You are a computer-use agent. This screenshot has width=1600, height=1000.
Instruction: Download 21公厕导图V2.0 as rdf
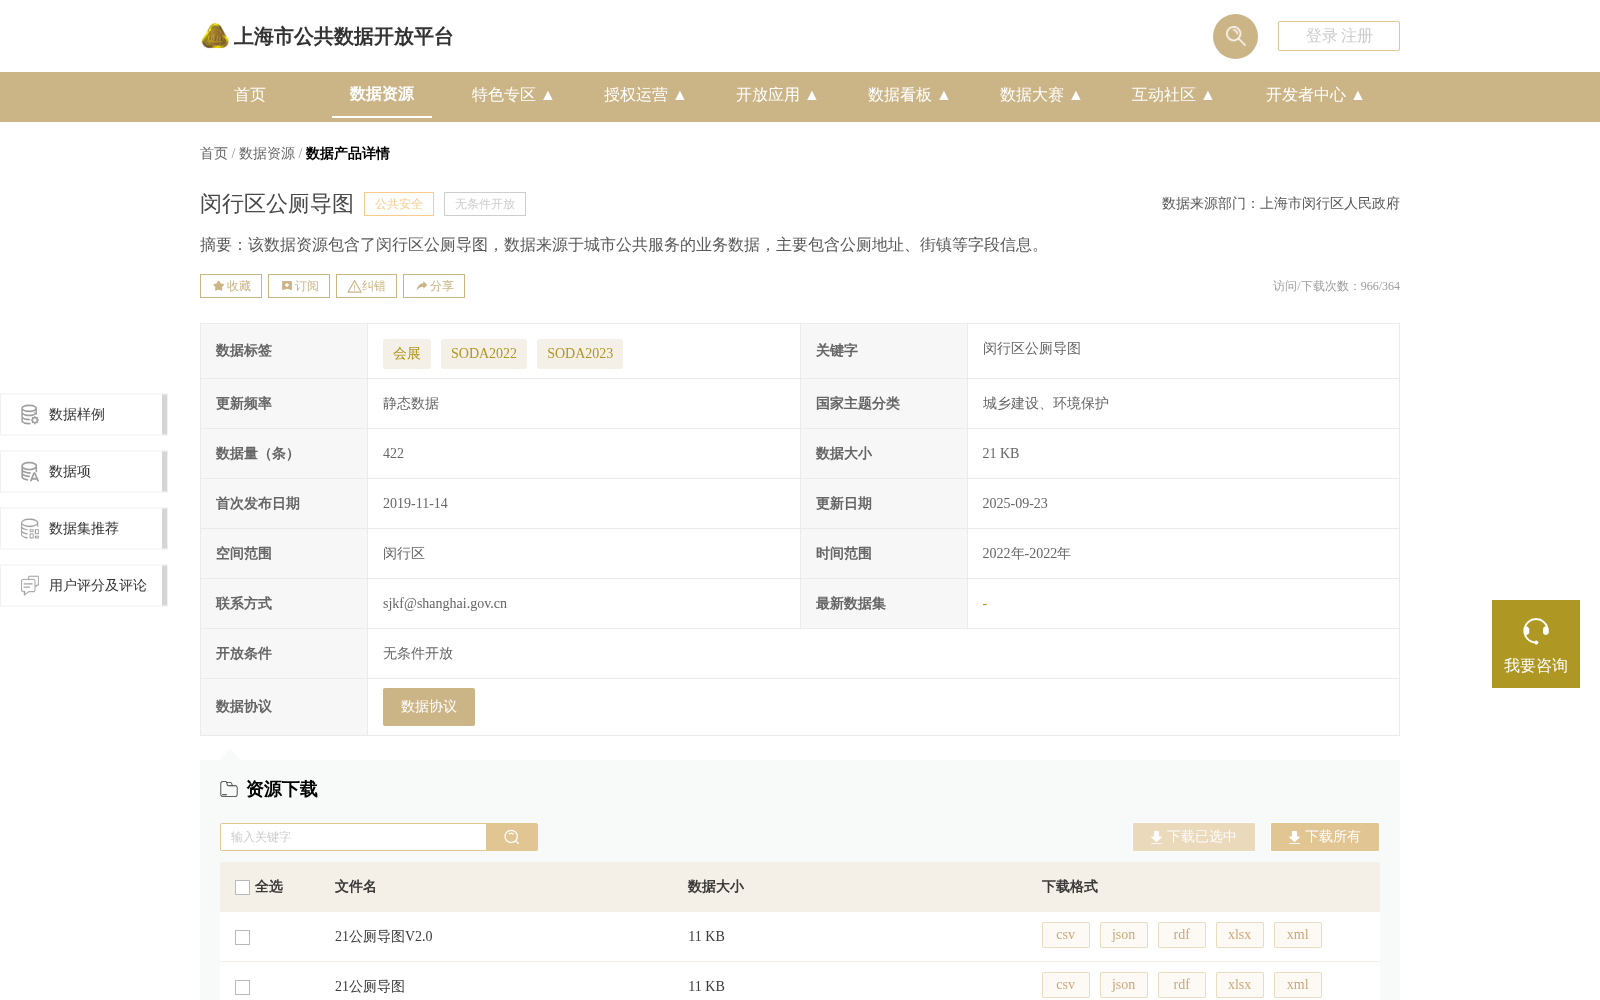point(1182,935)
